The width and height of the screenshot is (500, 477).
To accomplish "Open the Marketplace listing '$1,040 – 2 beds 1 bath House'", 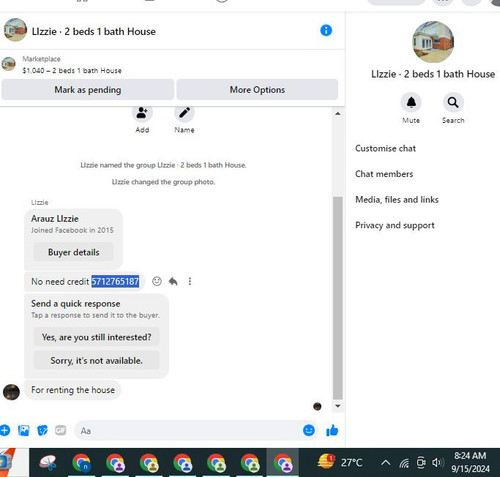I will [x=72, y=70].
